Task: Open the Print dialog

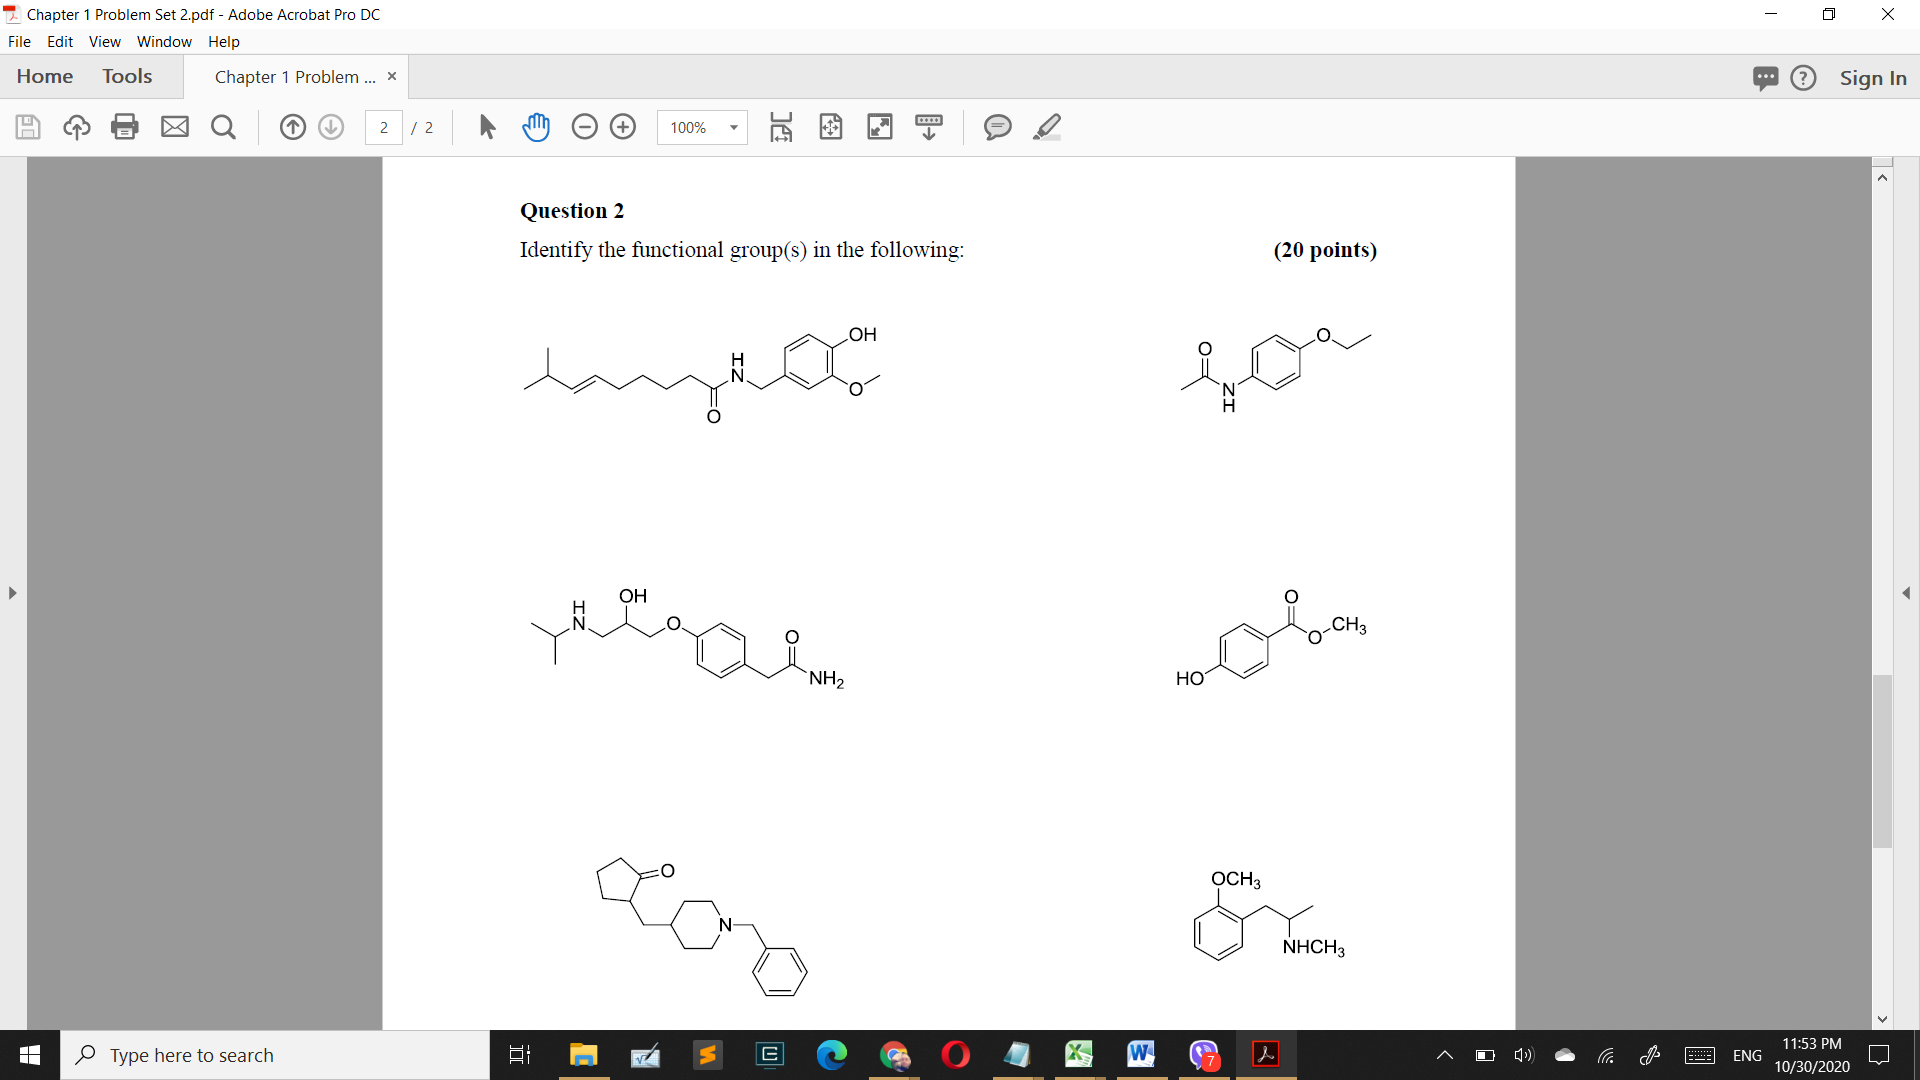Action: (124, 127)
